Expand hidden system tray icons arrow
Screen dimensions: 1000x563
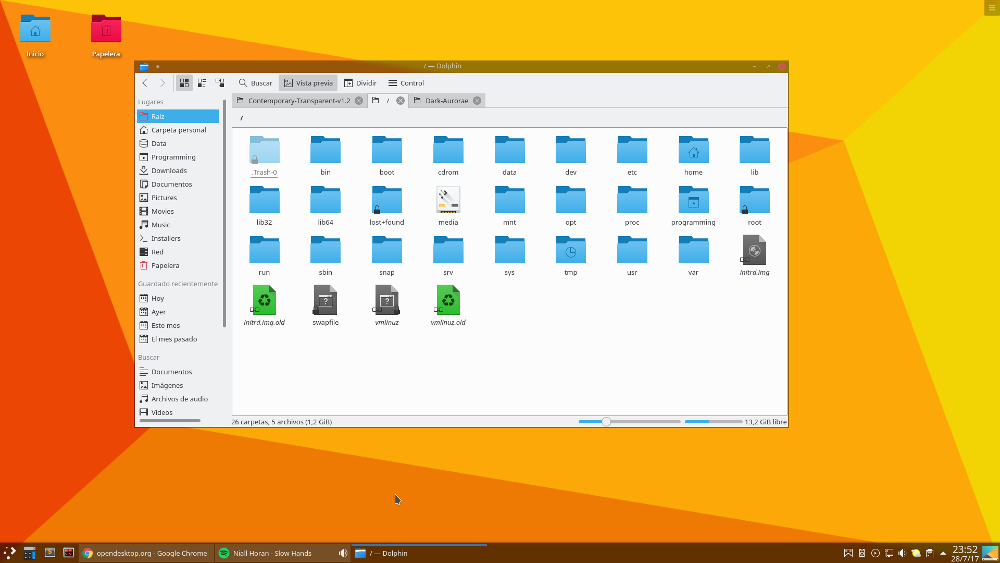(x=943, y=553)
